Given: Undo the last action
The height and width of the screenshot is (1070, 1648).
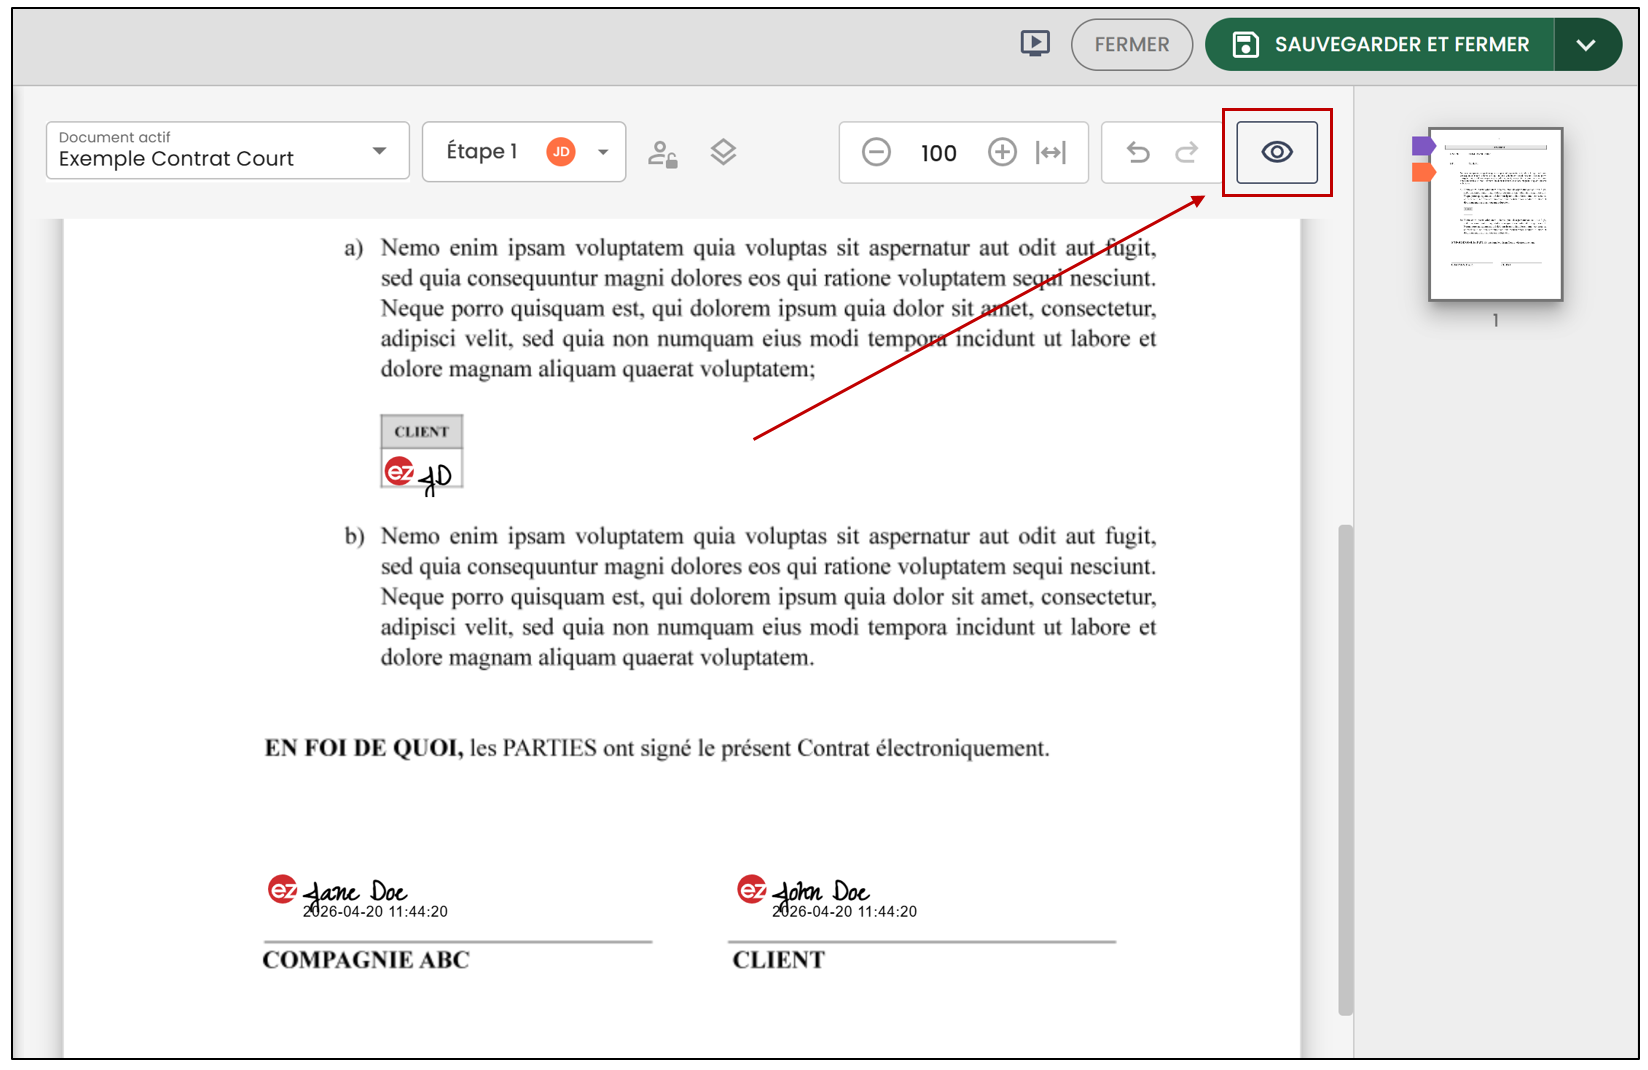Looking at the screenshot, I should point(1138,152).
